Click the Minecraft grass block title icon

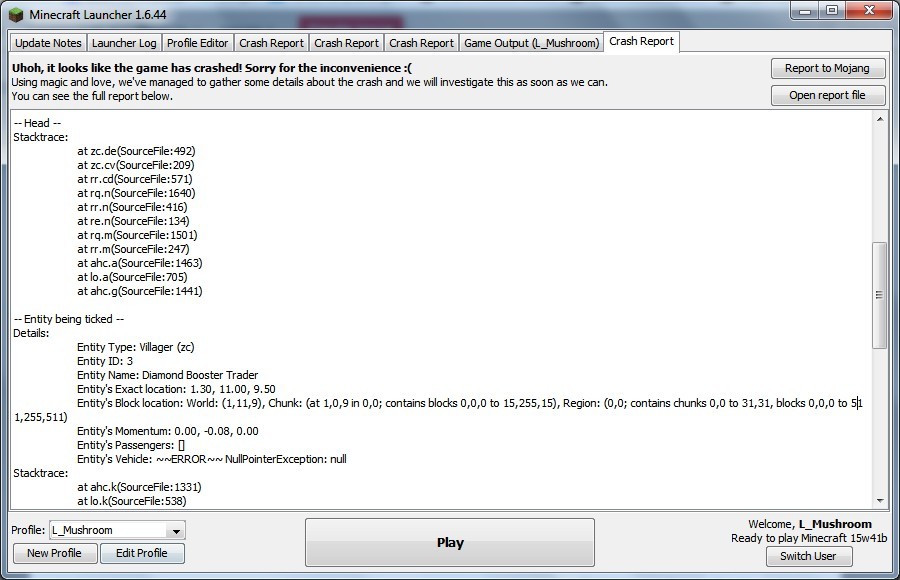pyautogui.click(x=18, y=14)
